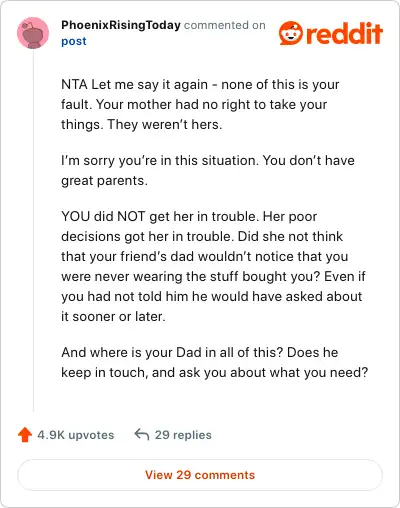400x508 pixels.
Task: Click the paragraph beginning "YOU did NOT get her"
Action: click(x=213, y=266)
